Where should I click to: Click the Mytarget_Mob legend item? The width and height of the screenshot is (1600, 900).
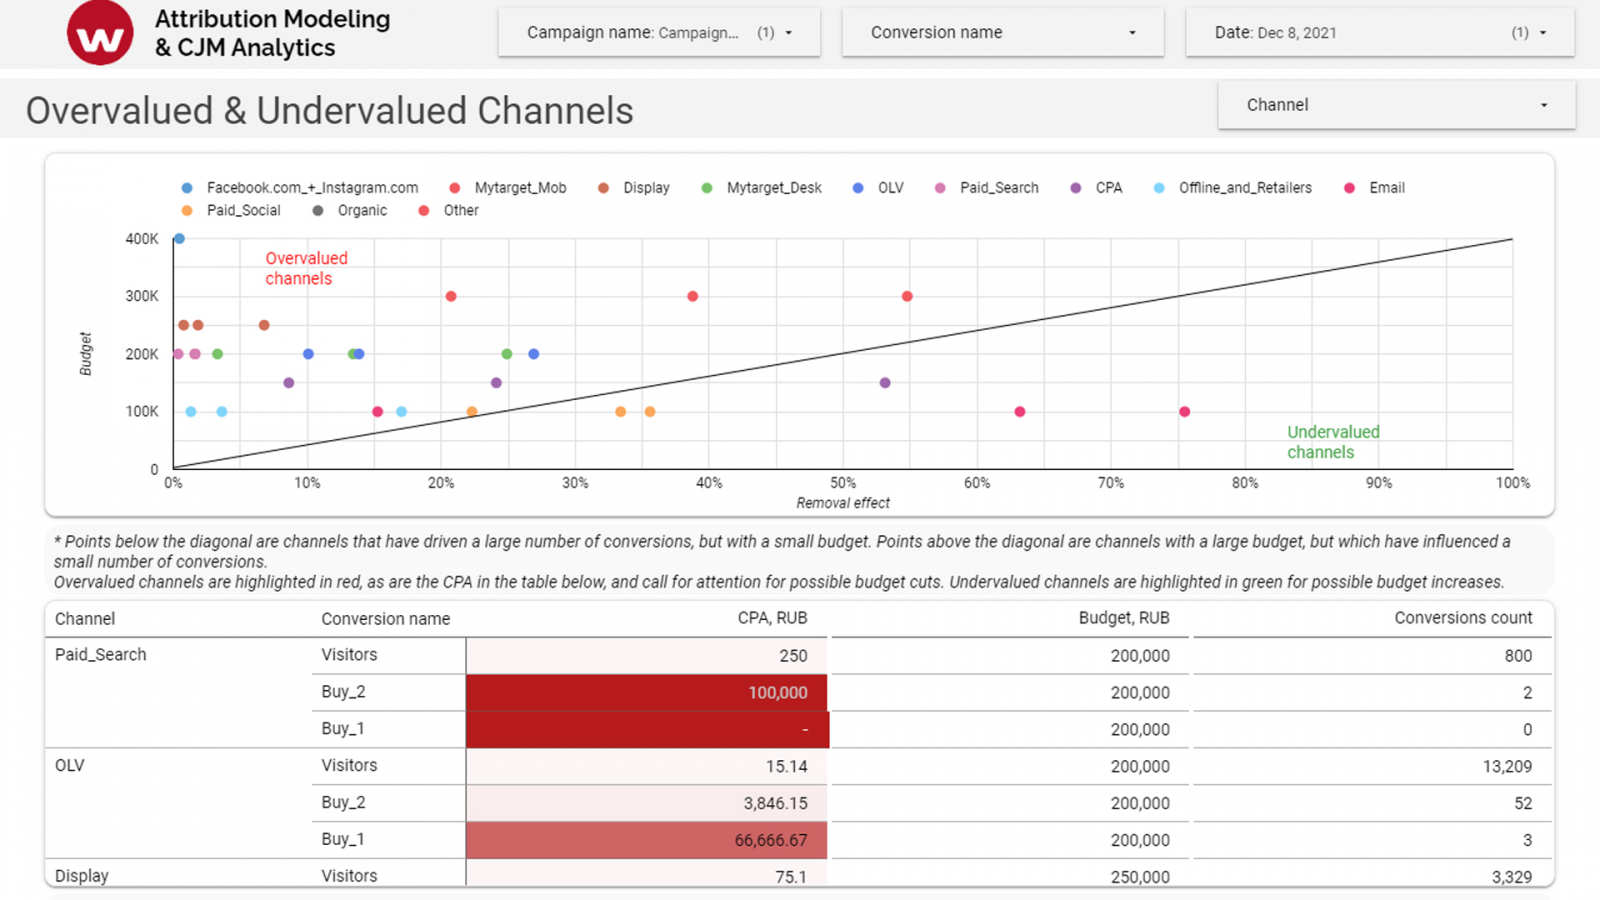(x=519, y=188)
